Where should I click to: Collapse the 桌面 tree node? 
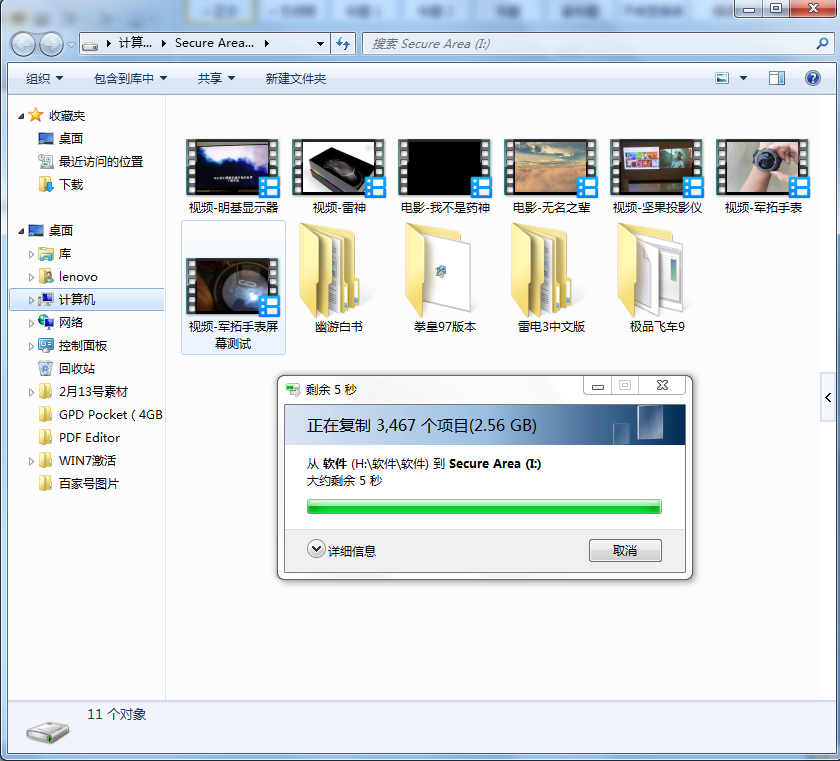pyautogui.click(x=21, y=231)
